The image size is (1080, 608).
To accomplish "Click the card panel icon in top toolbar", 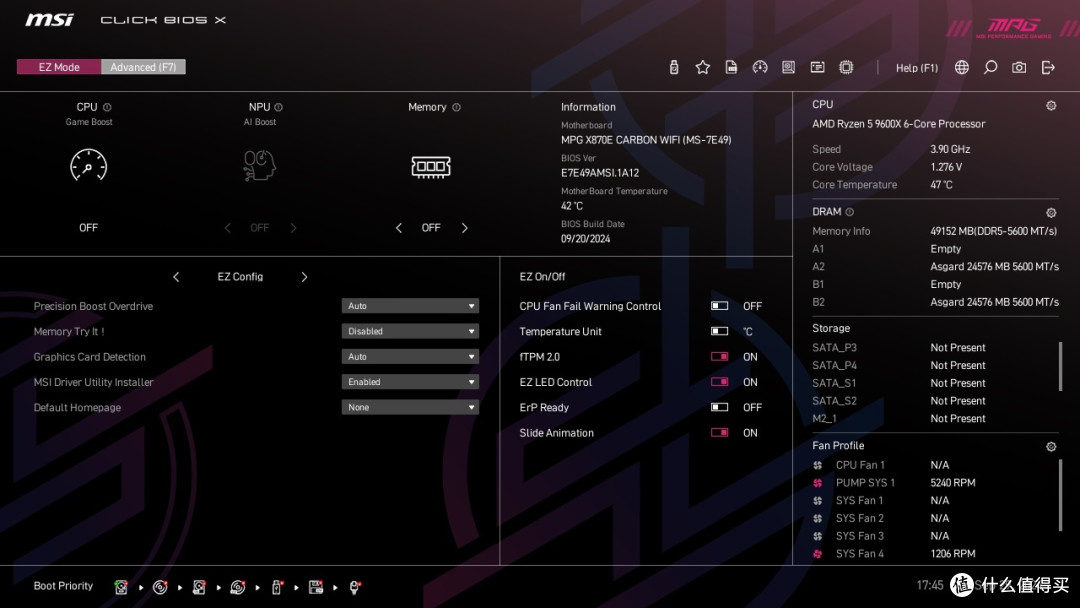I will pos(818,67).
